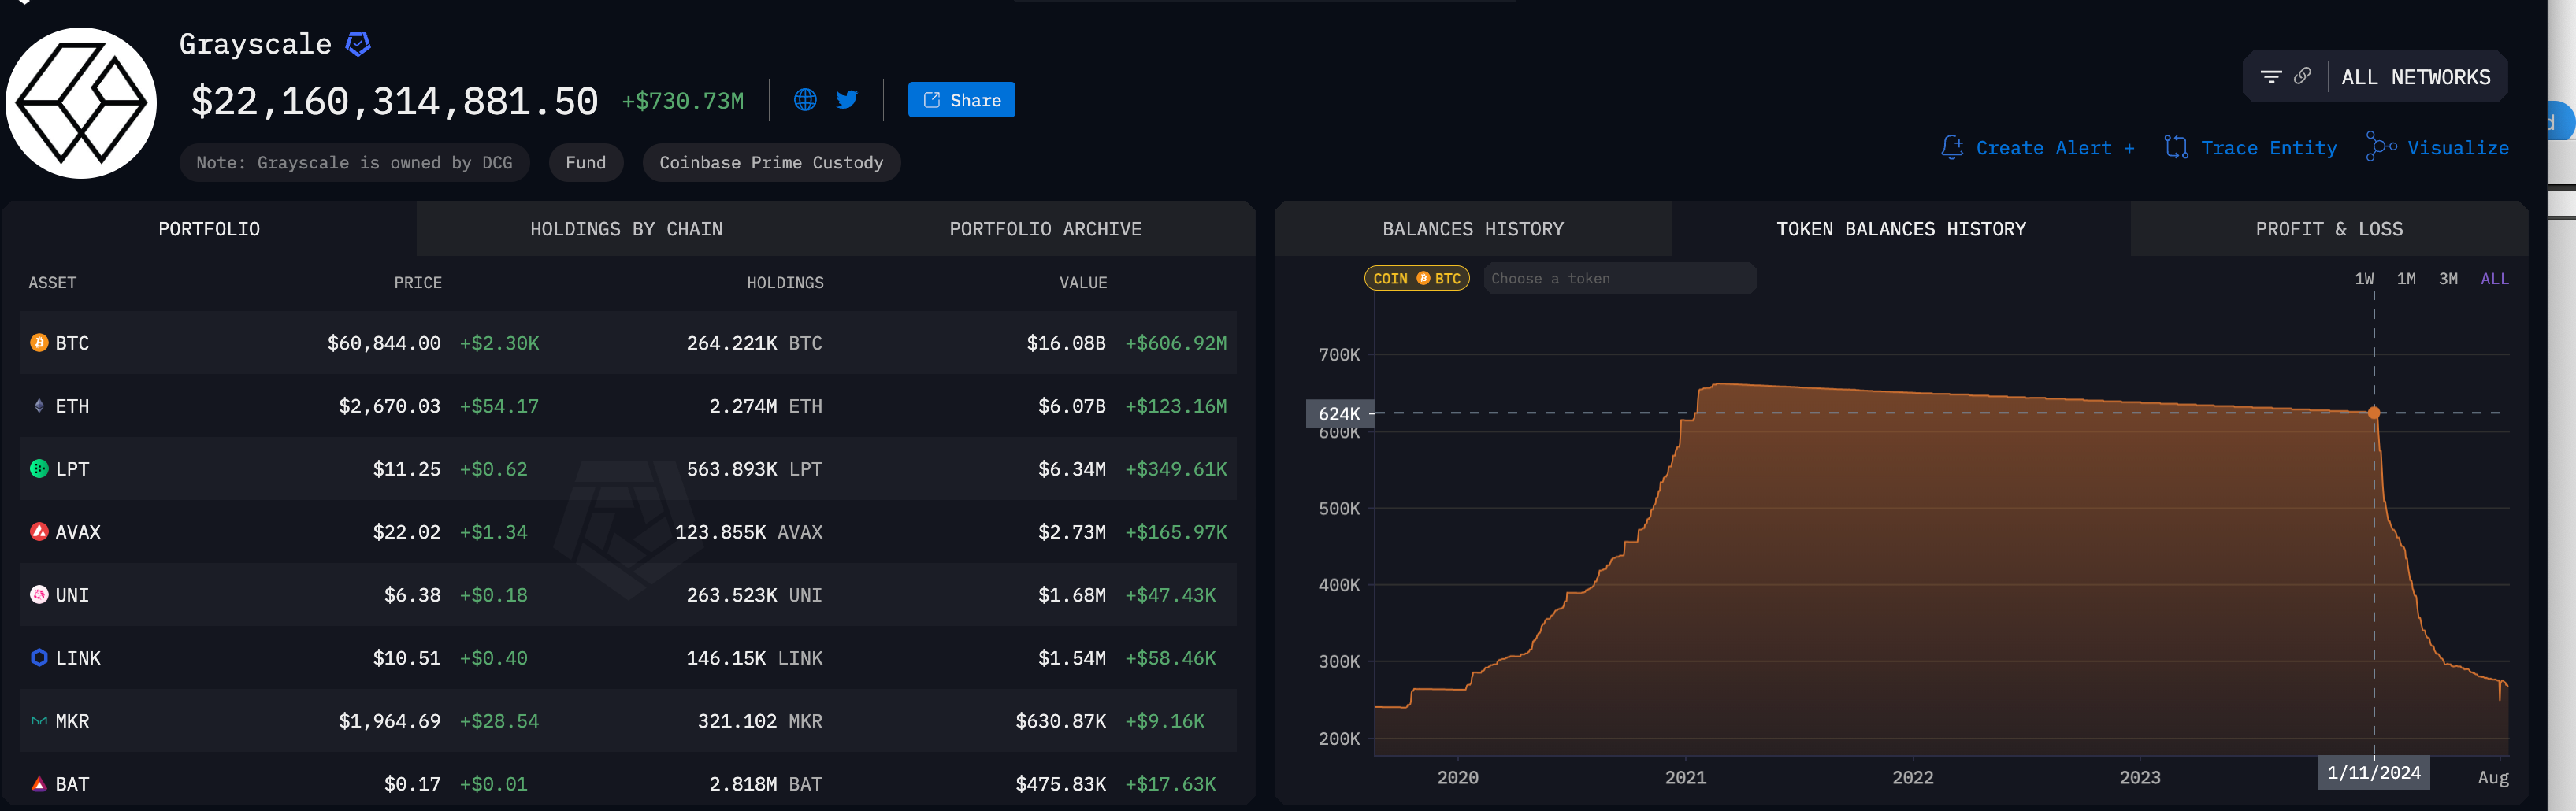The height and width of the screenshot is (811, 2576).
Task: Click Create Alert +
Action: coord(2055,148)
